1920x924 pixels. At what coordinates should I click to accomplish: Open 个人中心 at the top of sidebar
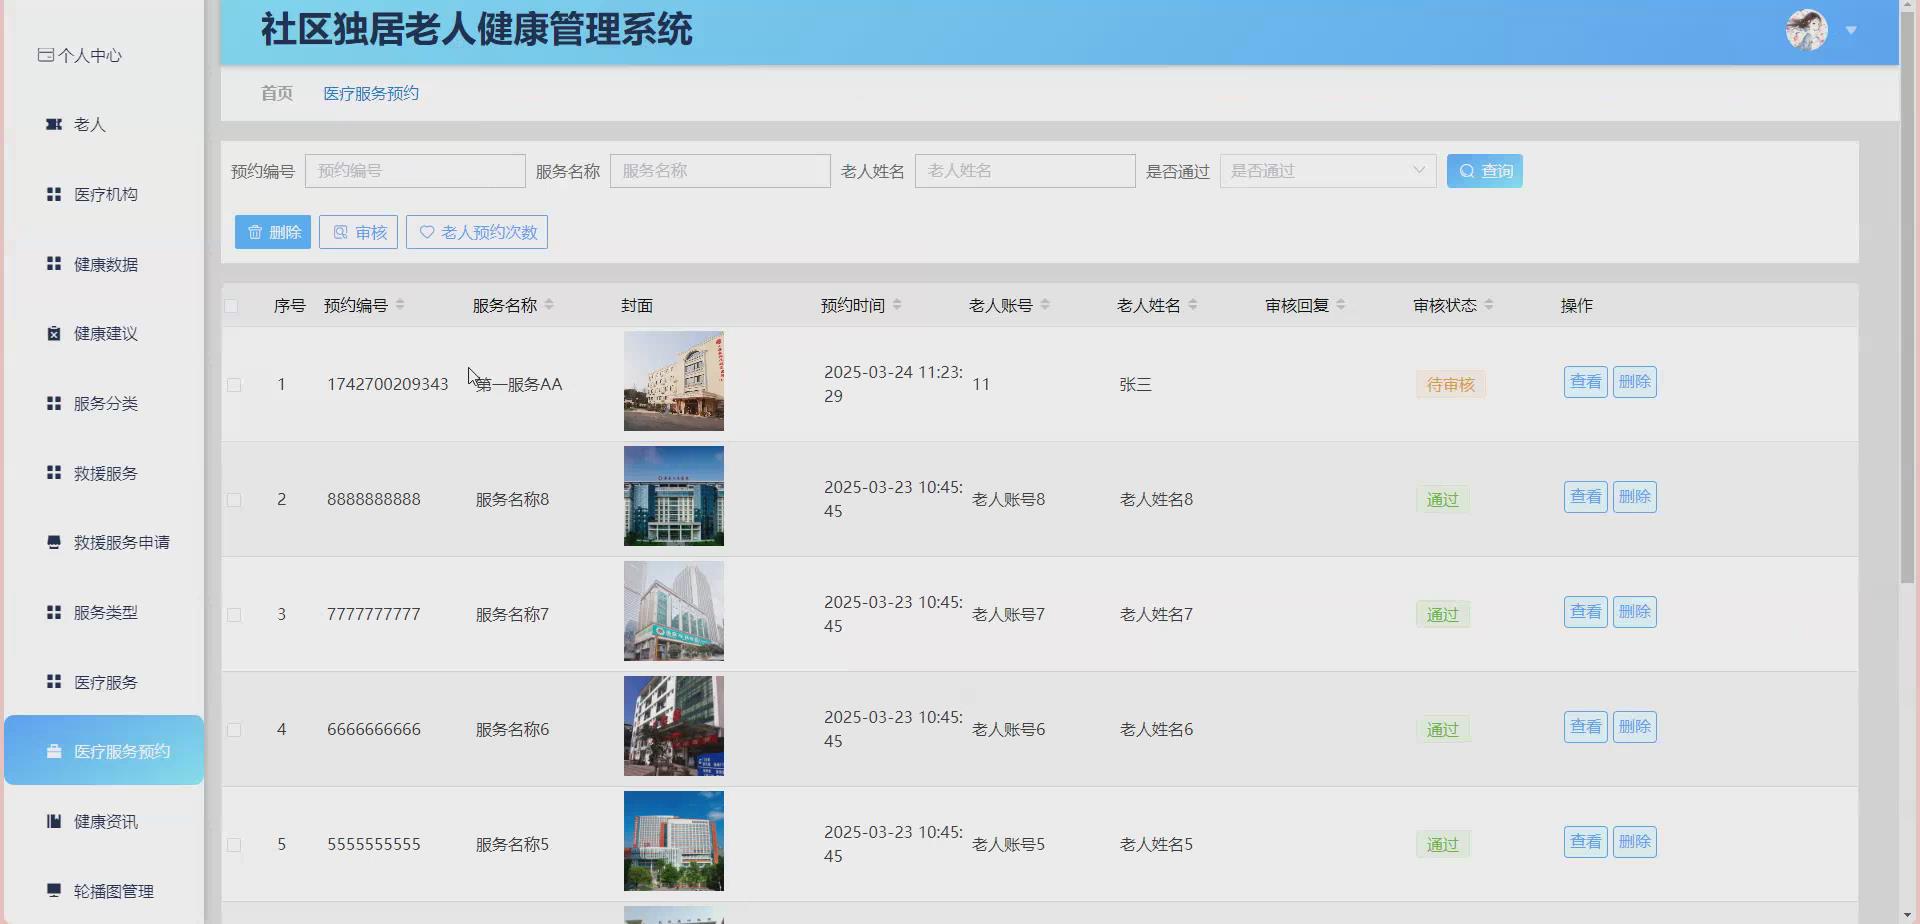pos(82,56)
